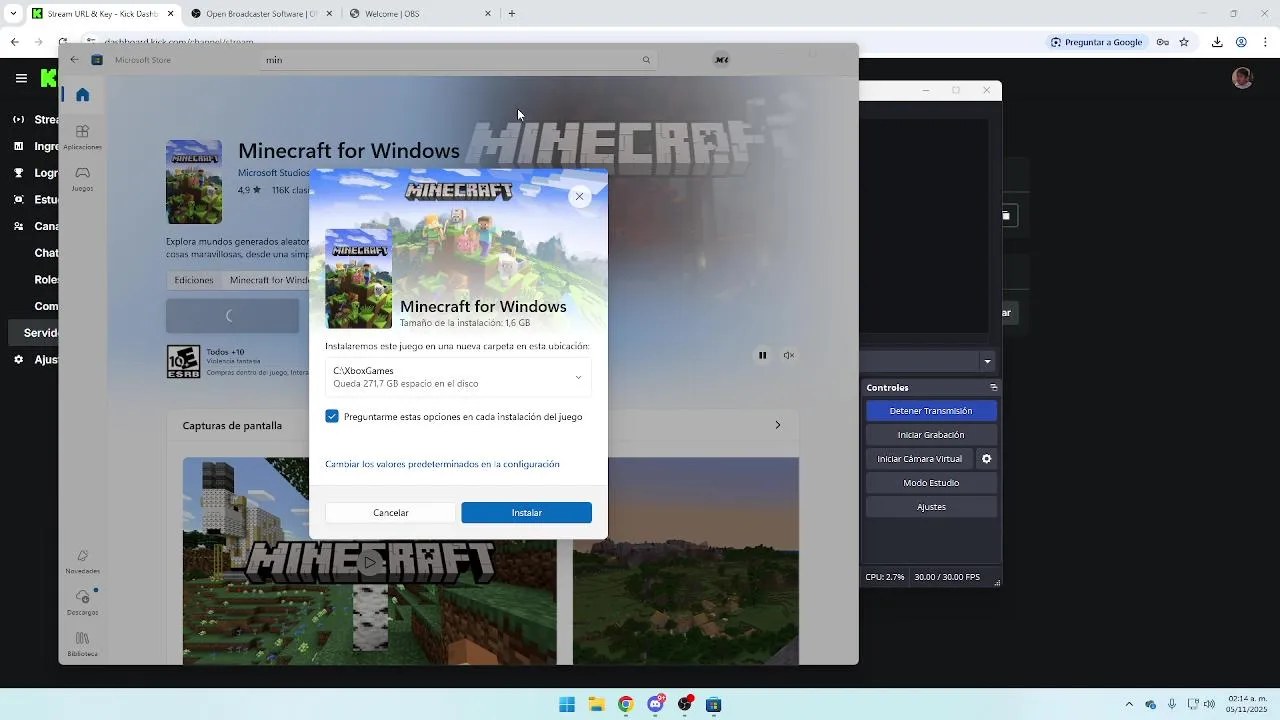Click 'Preguntar a Google' in address bar
This screenshot has width=1280, height=720.
(x=1097, y=42)
